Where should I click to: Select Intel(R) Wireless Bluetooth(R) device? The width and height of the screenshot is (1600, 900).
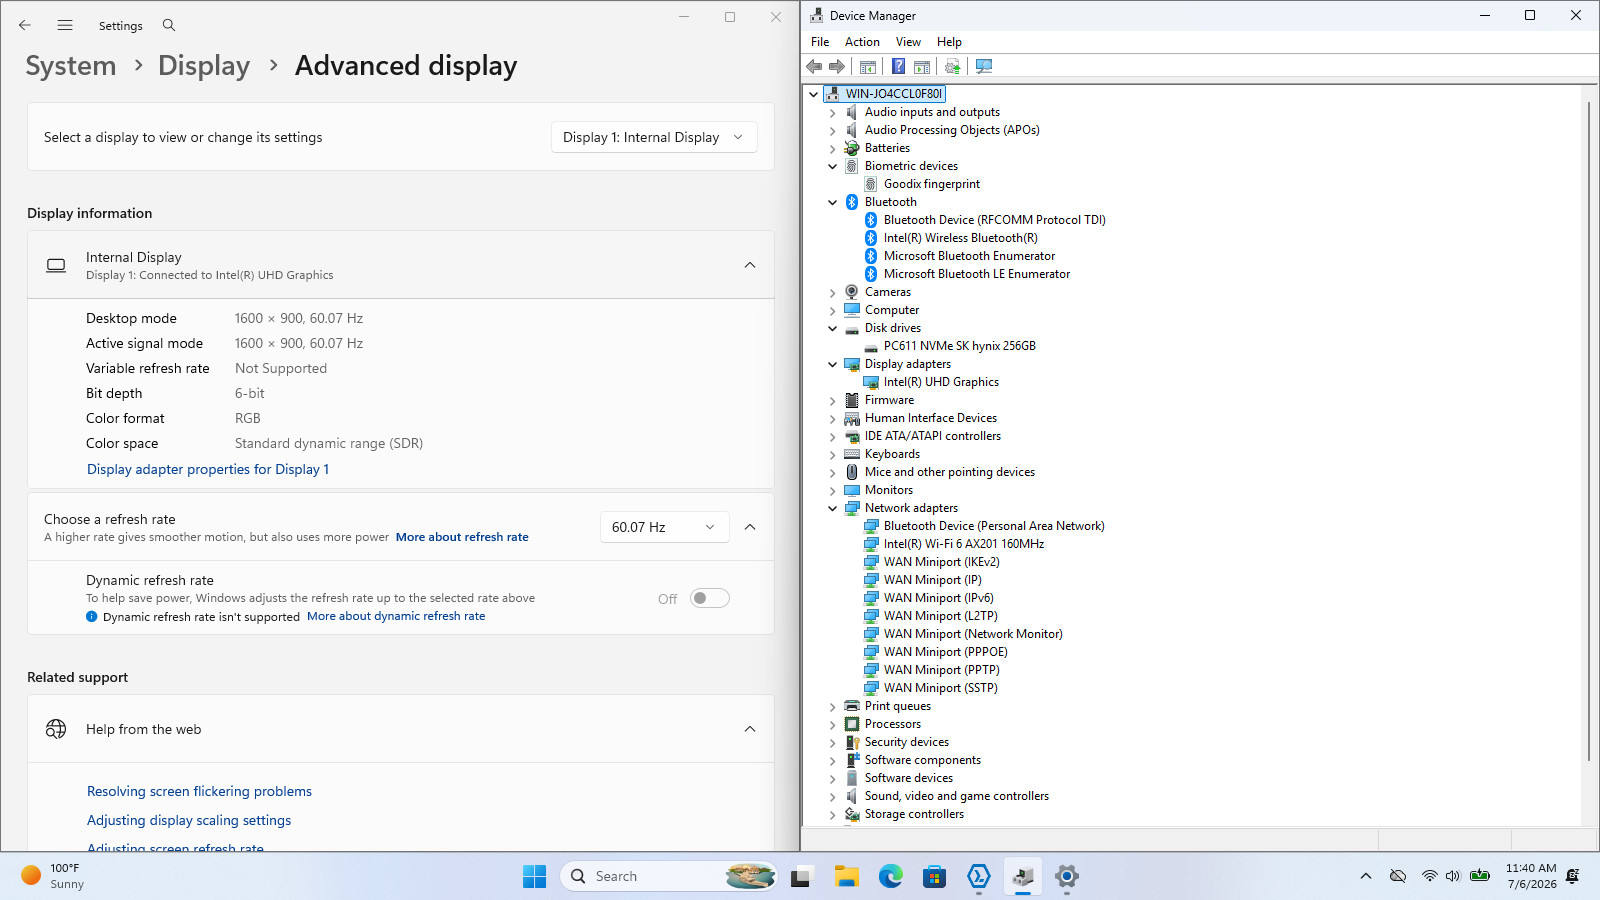pos(960,238)
